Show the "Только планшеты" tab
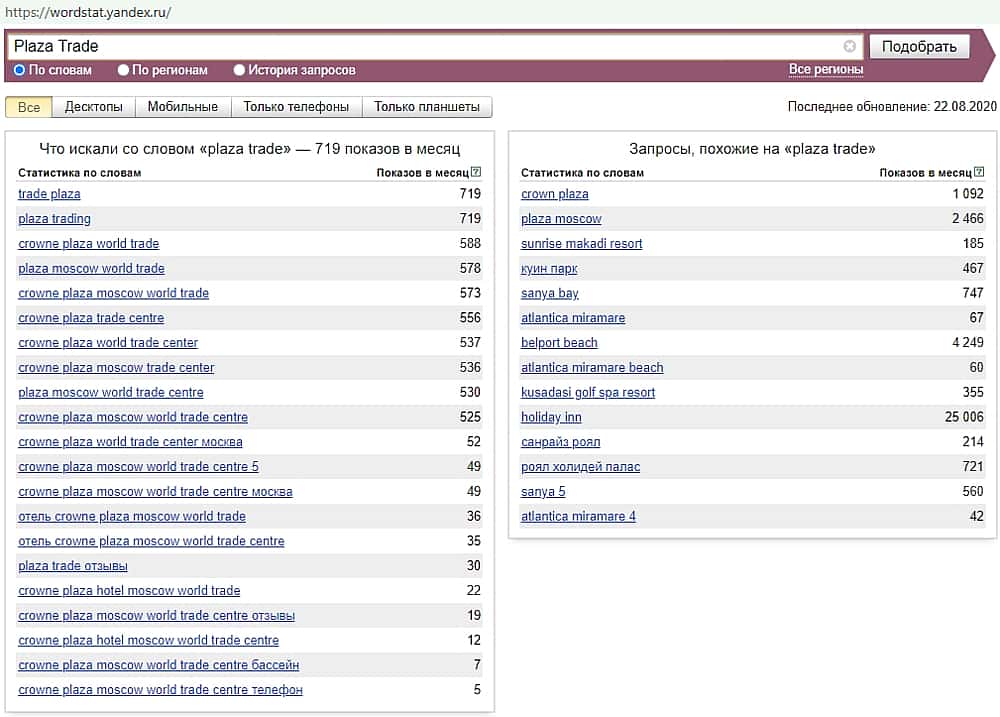The height and width of the screenshot is (717, 1000). point(427,107)
